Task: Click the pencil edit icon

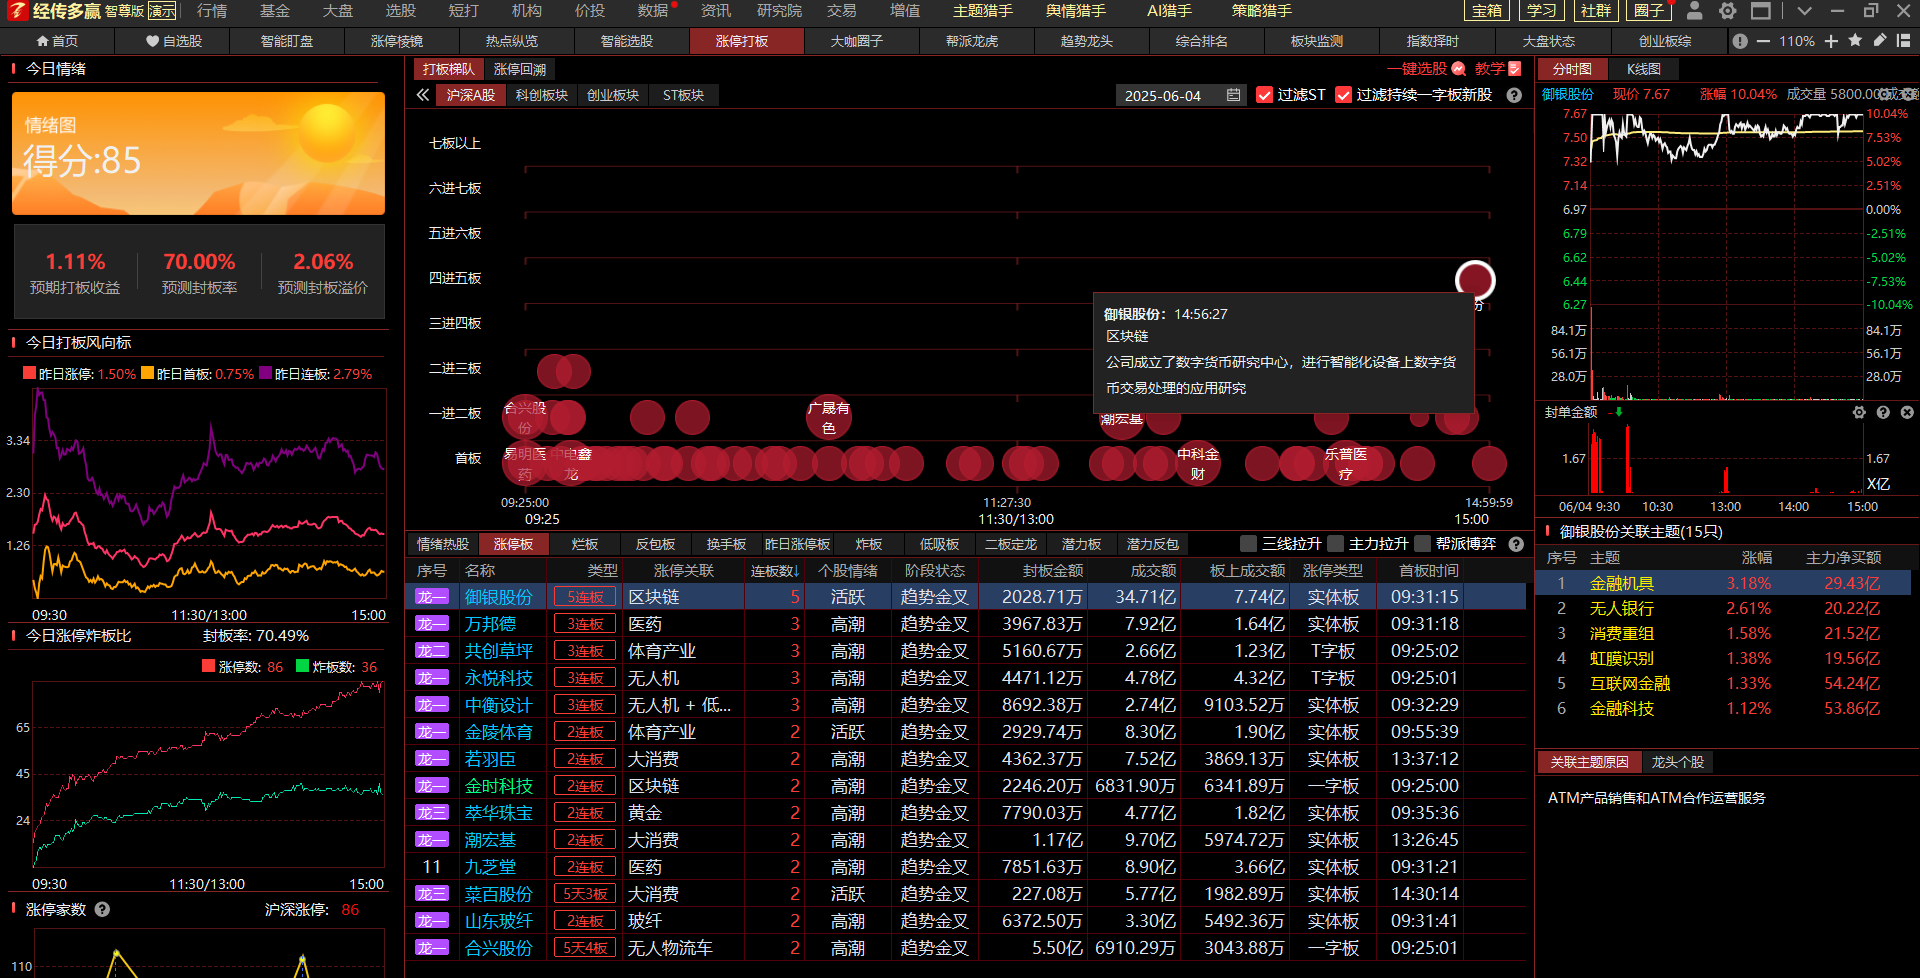Action: tap(1879, 40)
